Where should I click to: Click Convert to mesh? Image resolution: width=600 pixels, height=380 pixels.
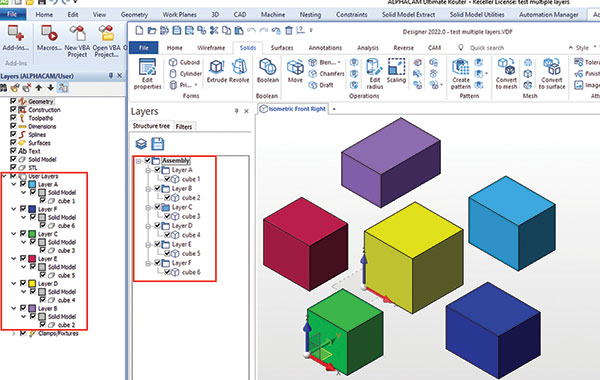pos(506,73)
